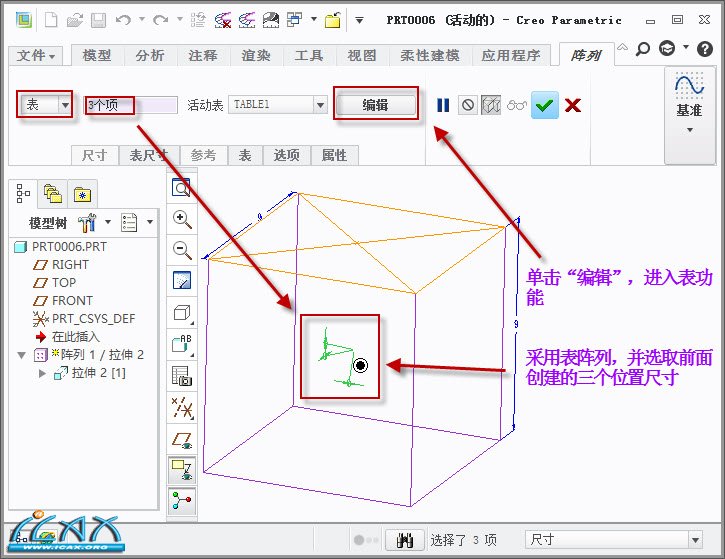725x559 pixels.
Task: Open the 属性 panel tab
Action: 334,155
